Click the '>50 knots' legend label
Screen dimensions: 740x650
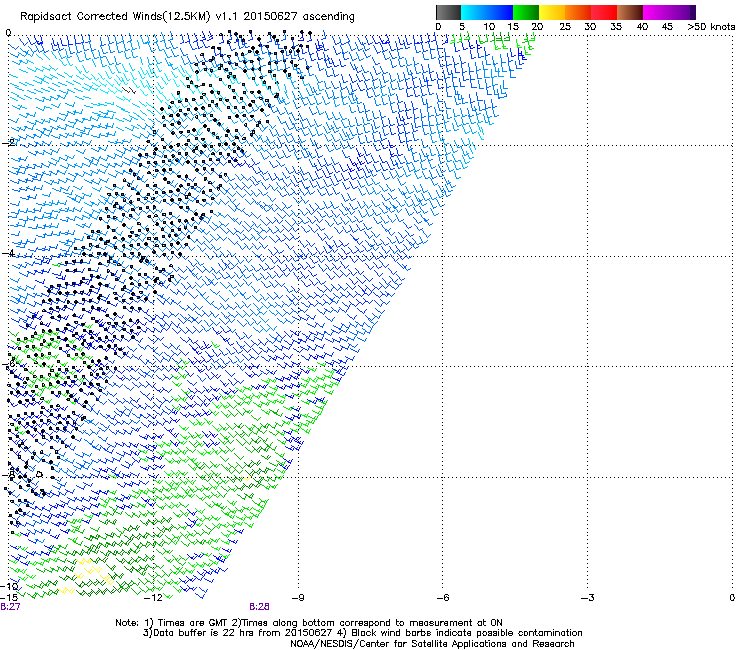(x=711, y=27)
